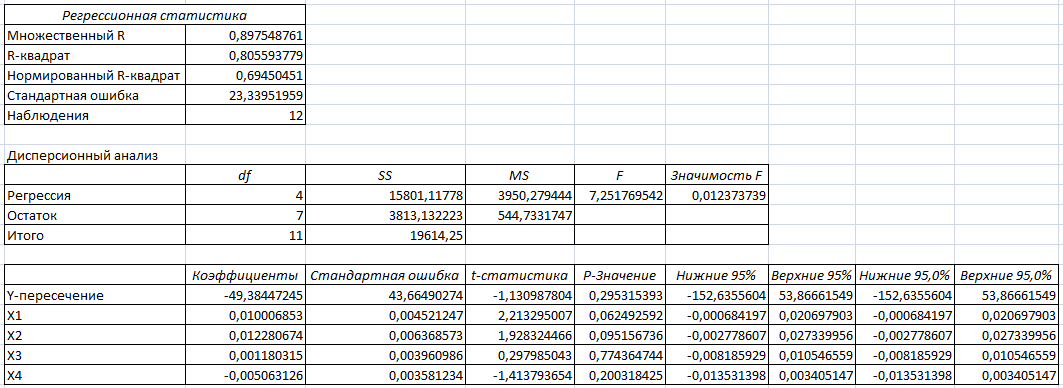
Task: Select intercept standard error 43,66490274
Action: (x=385, y=296)
